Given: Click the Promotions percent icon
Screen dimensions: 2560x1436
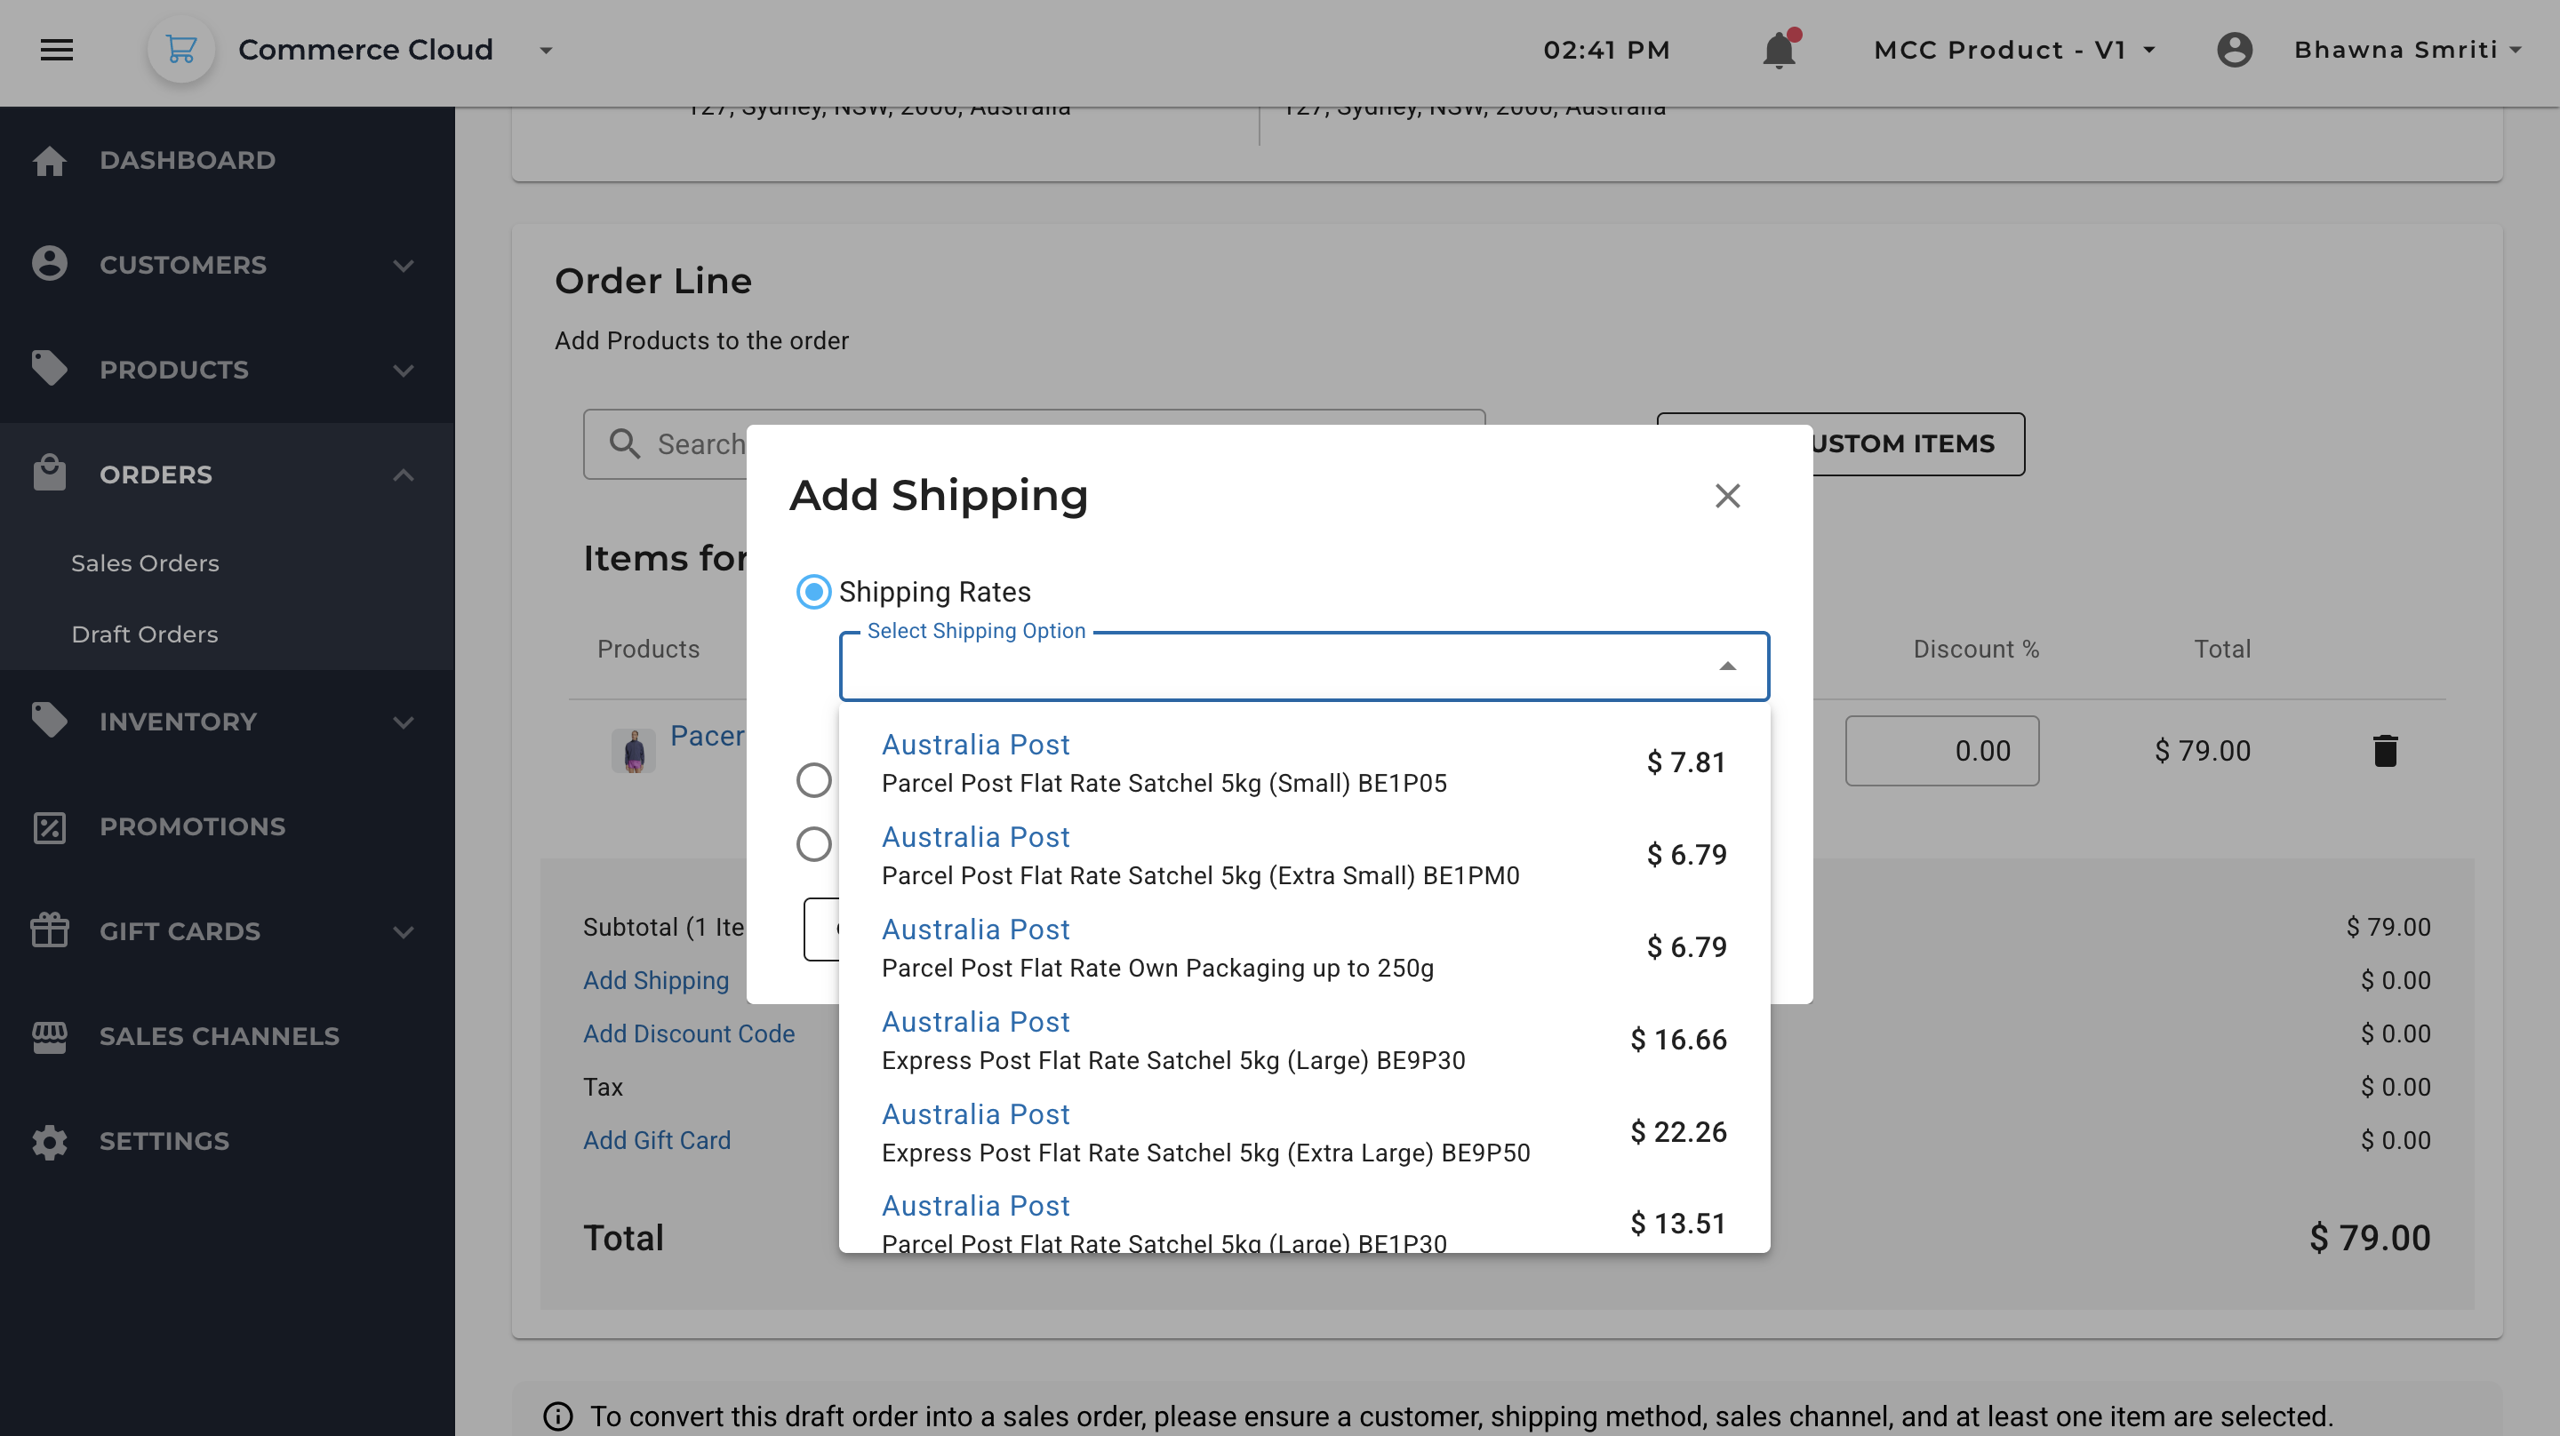Looking at the screenshot, I should [49, 827].
